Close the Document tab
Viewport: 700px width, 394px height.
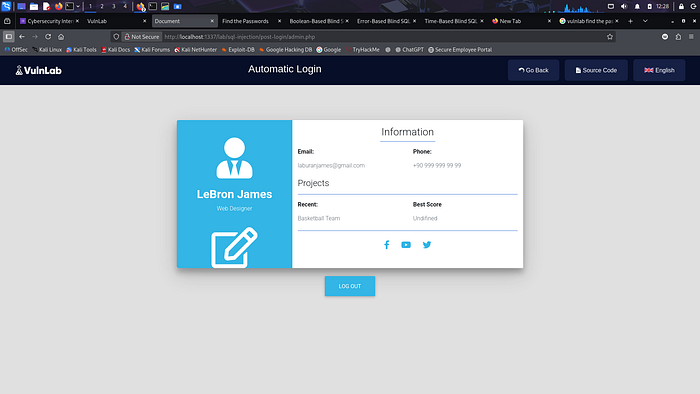[212, 21]
